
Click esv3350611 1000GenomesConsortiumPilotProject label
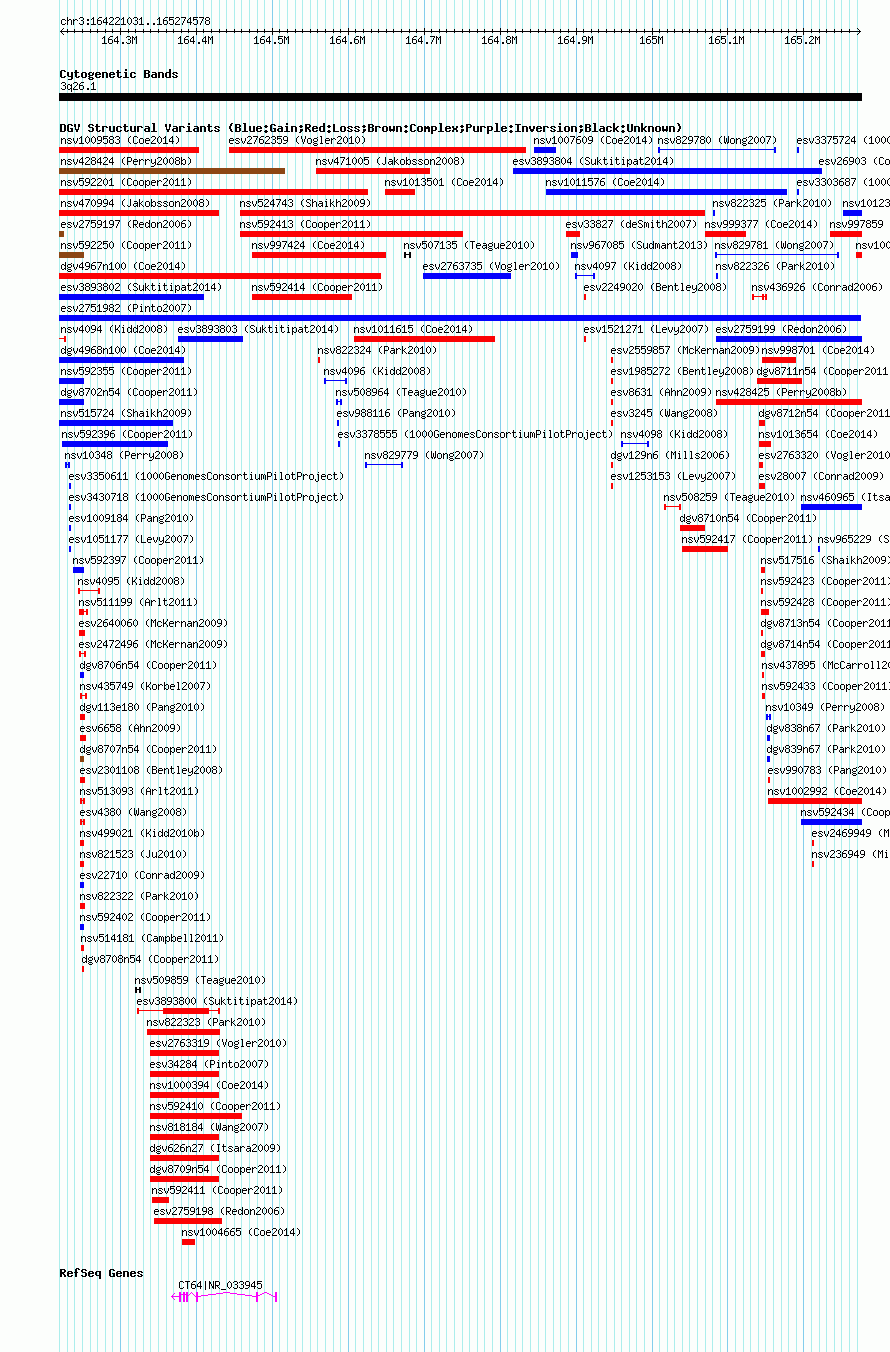pyautogui.click(x=206, y=476)
